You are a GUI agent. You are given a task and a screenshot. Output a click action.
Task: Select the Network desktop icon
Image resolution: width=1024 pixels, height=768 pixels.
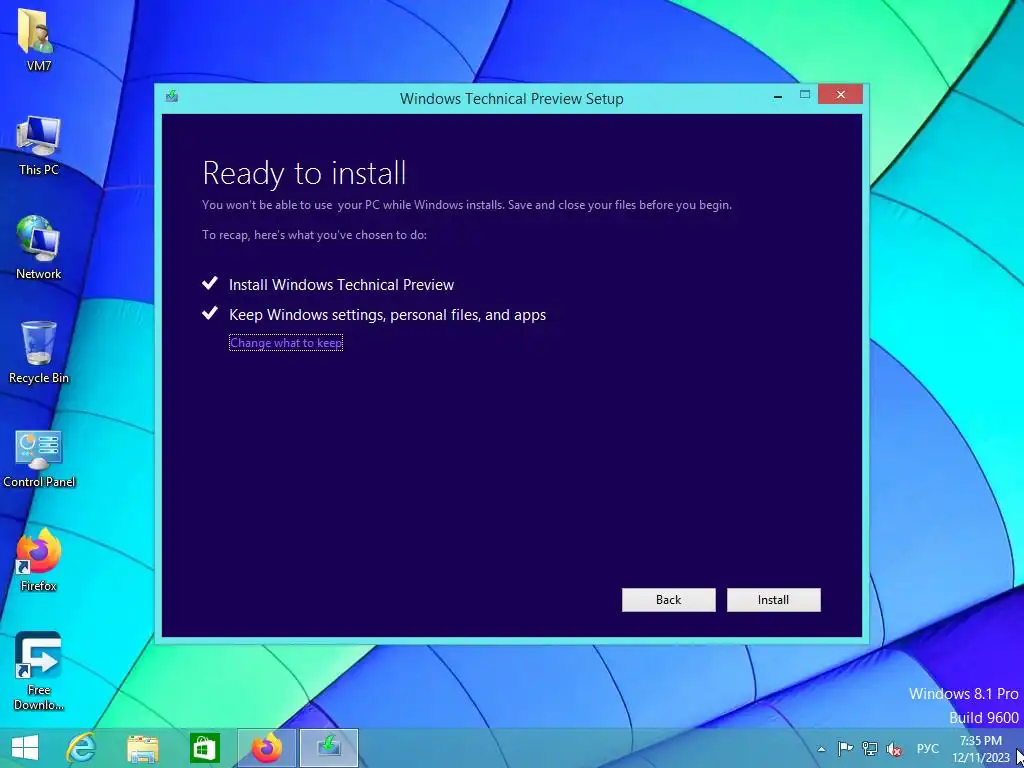pos(39,249)
